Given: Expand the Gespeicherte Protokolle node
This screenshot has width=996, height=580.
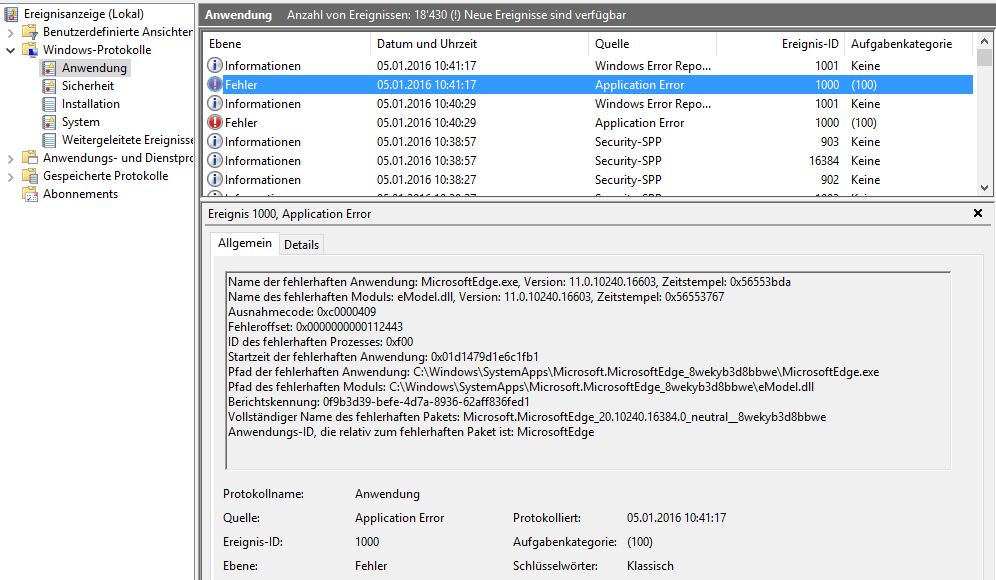Looking at the screenshot, I should pos(11,176).
